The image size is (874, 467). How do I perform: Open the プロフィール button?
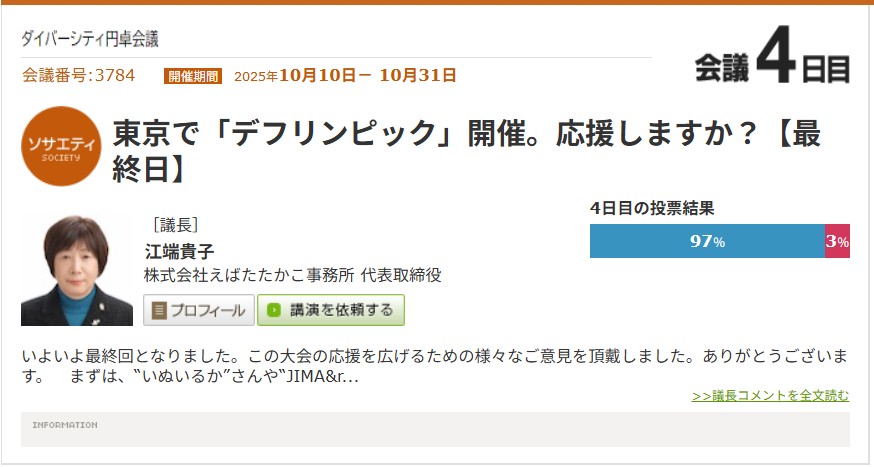199,310
